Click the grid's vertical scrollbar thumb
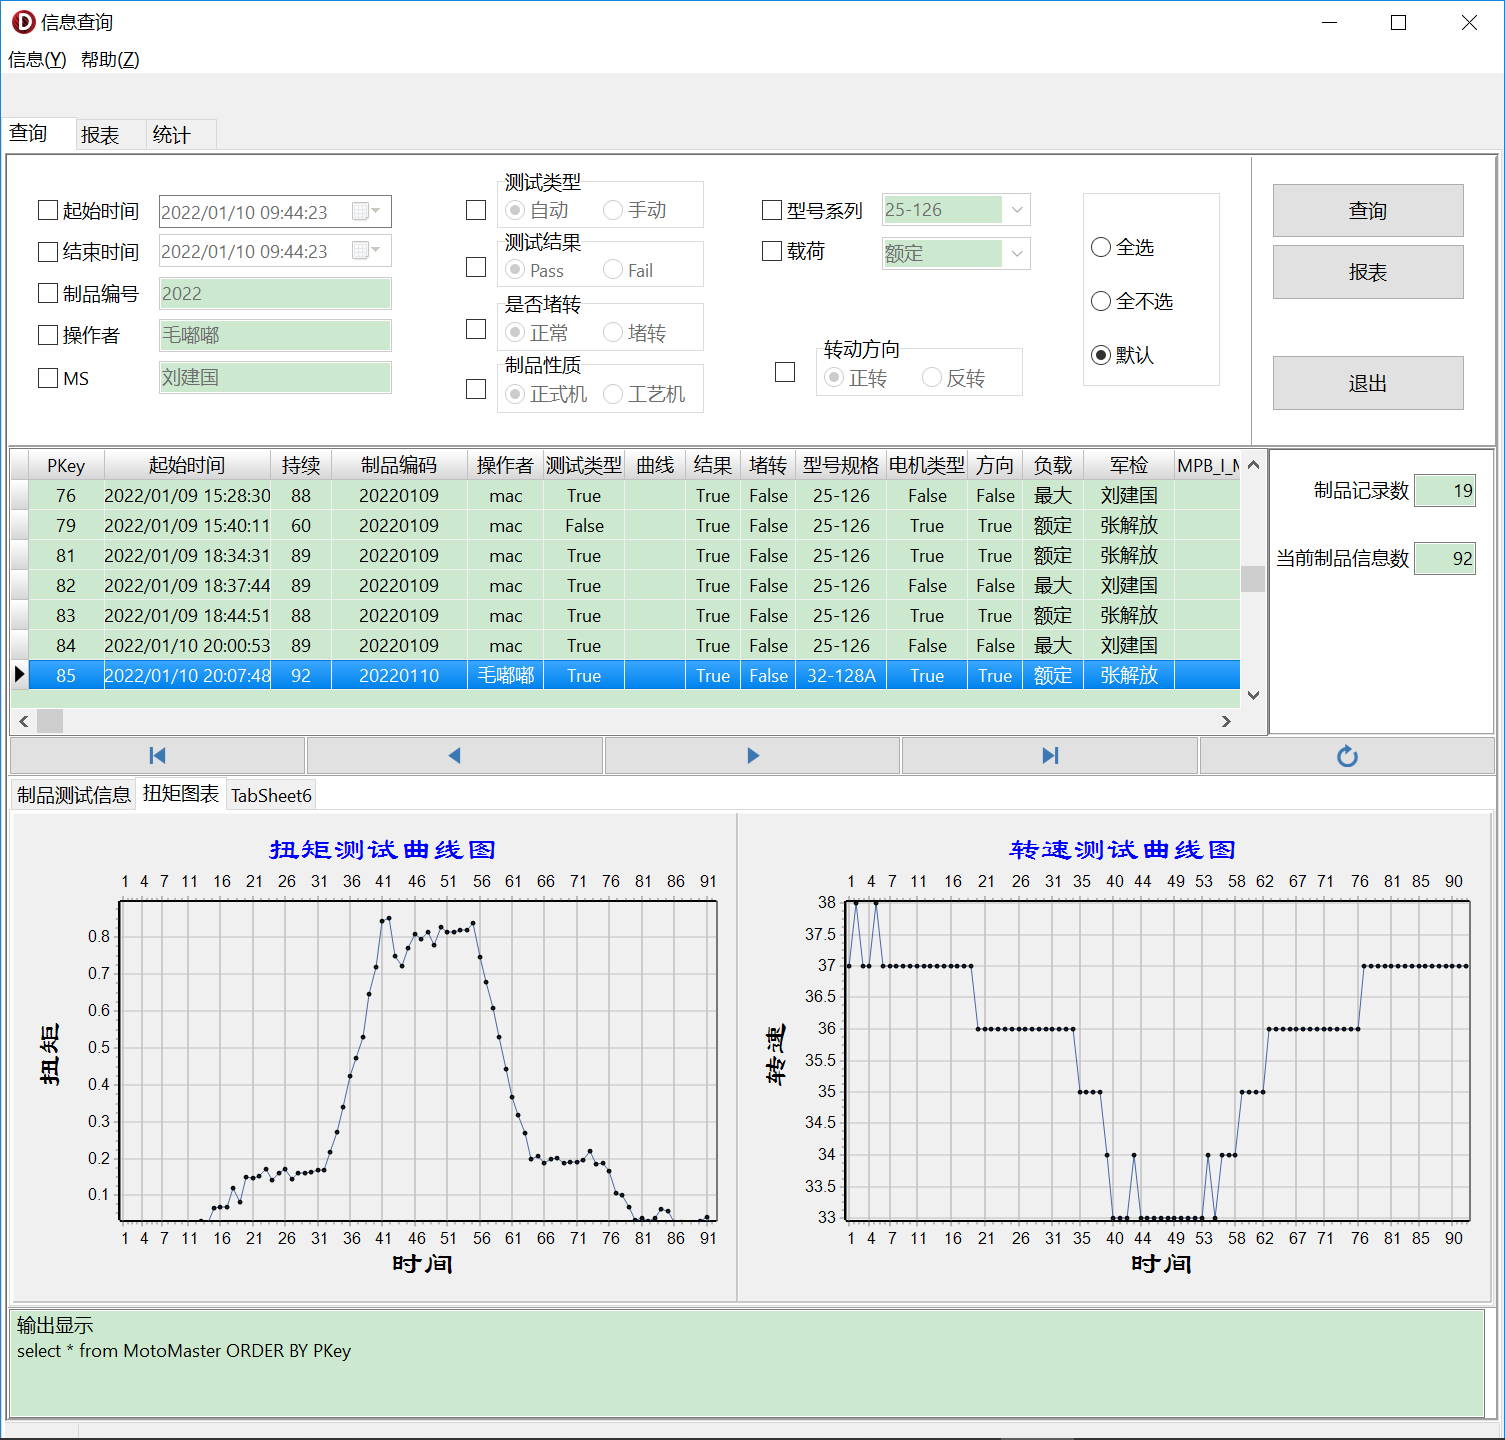Image resolution: width=1505 pixels, height=1440 pixels. 1253,579
